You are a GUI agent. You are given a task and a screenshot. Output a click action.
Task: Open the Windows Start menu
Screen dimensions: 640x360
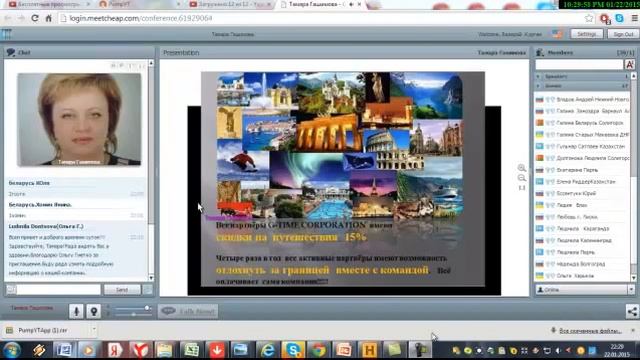(x=12, y=350)
